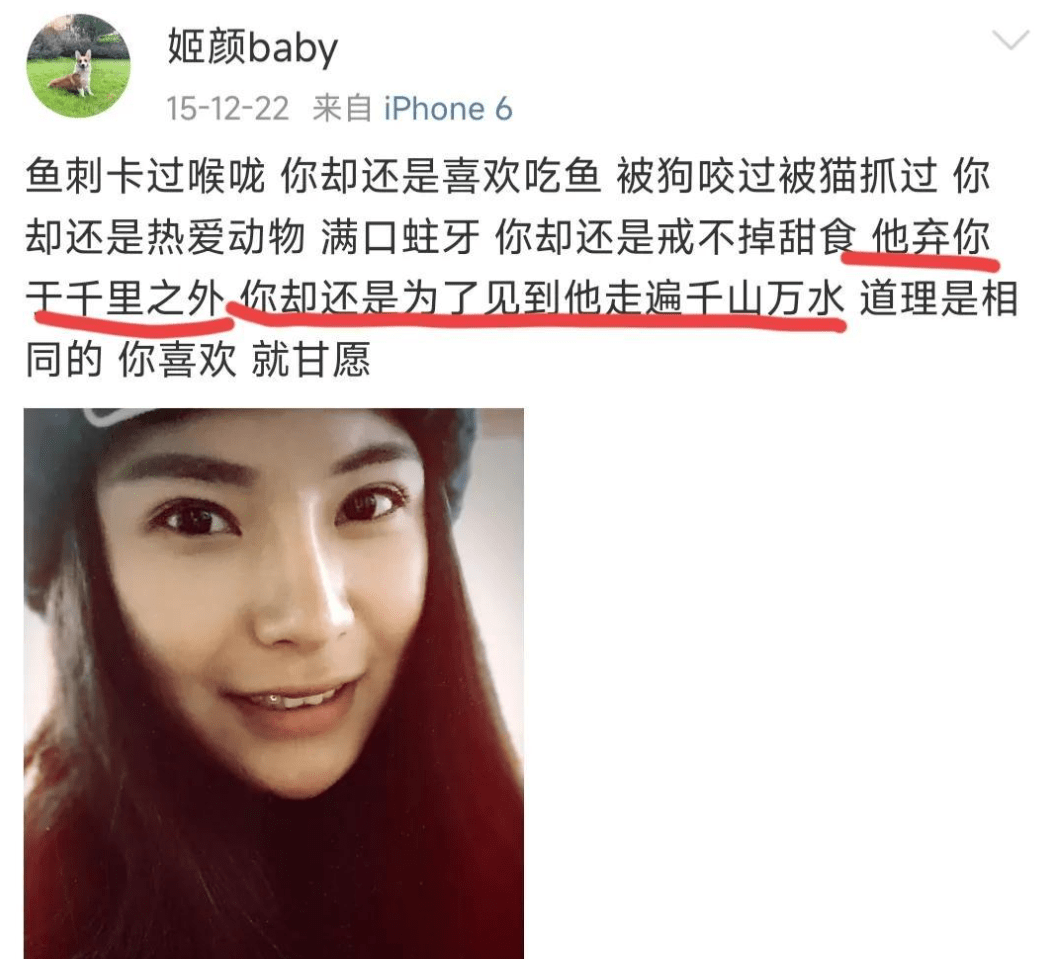Click the phrase 被狗咬过被猫抓过
Viewport: 1051px width, 959px height.
coord(776,176)
